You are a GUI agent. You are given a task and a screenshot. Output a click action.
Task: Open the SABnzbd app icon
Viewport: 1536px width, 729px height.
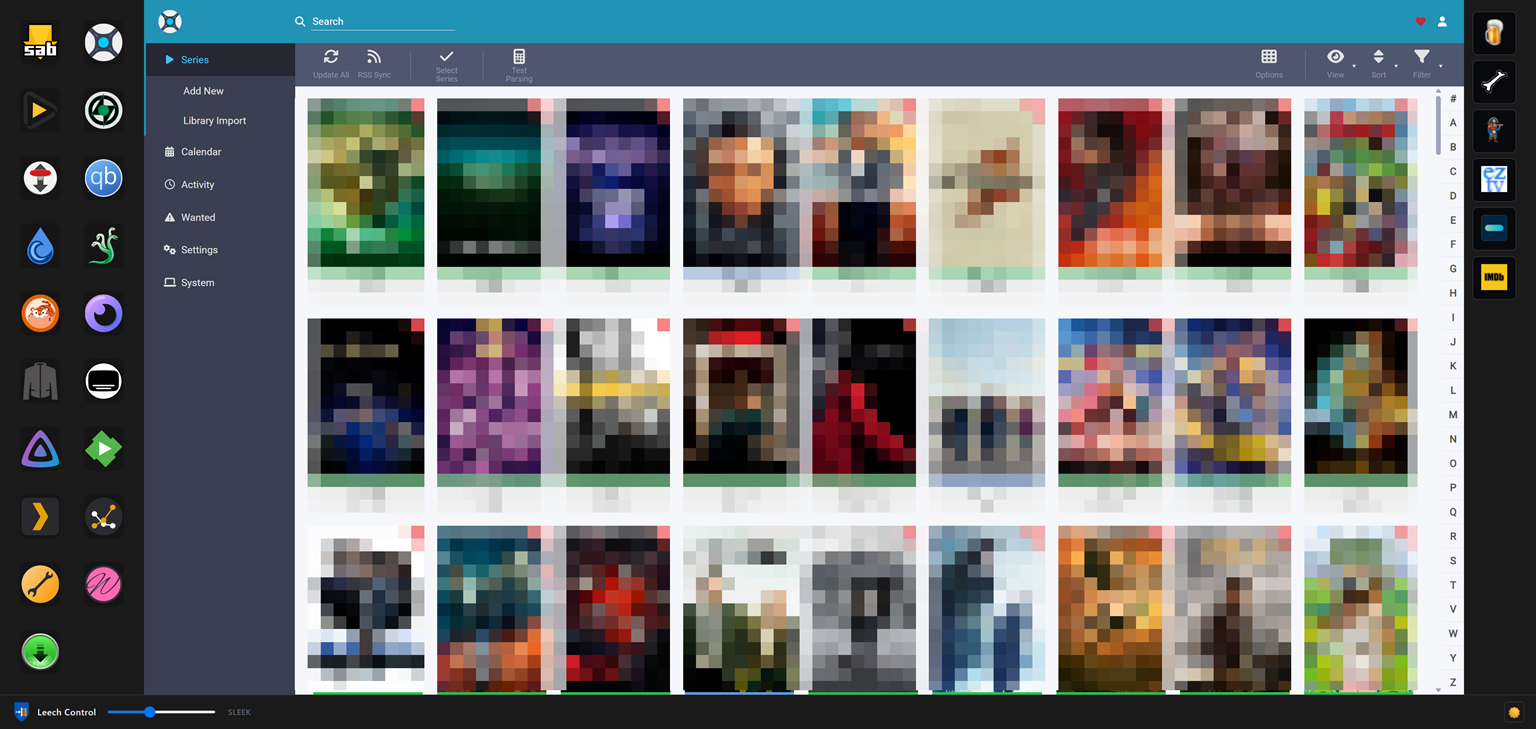coord(41,43)
